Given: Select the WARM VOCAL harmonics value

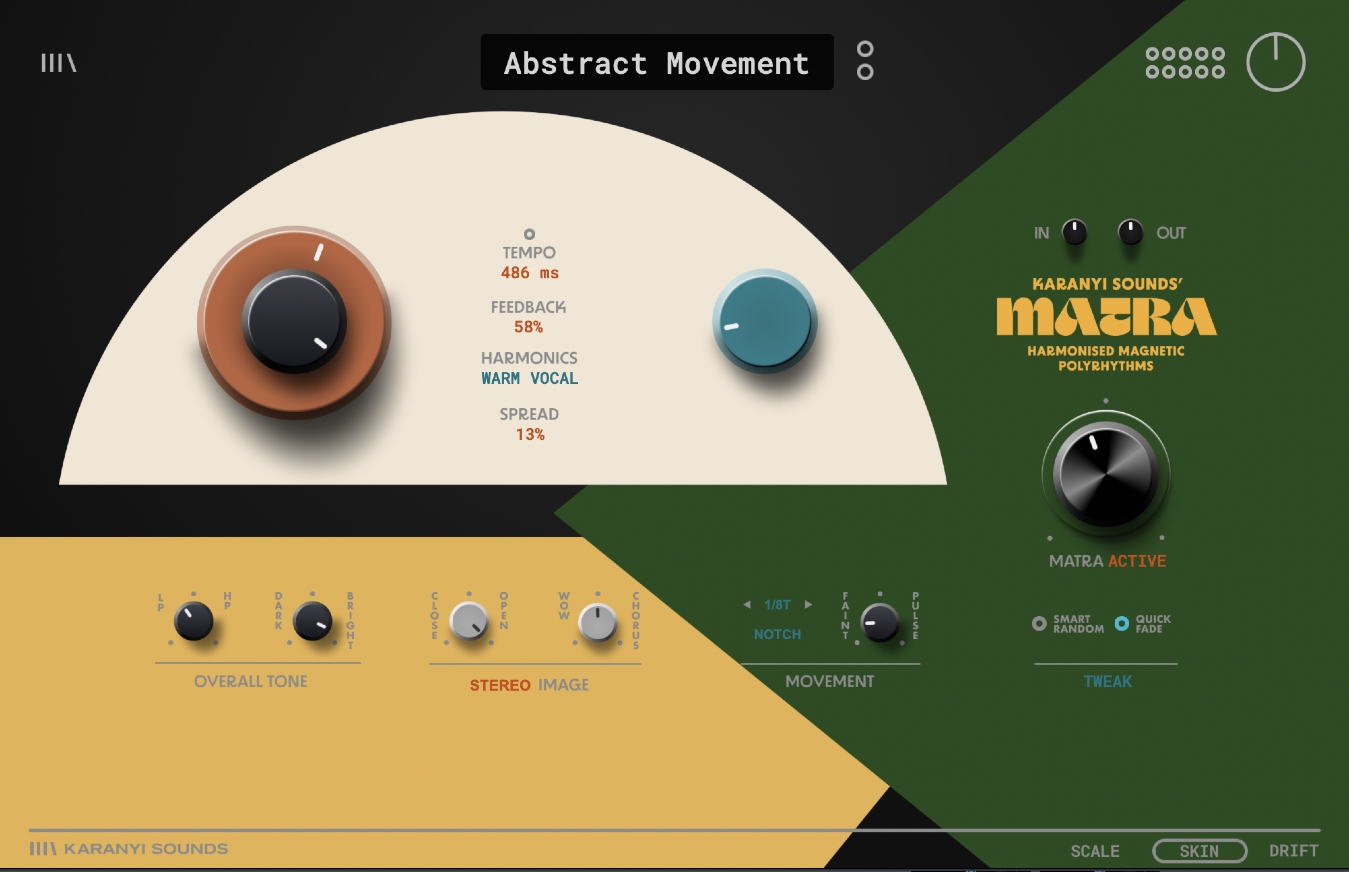Looking at the screenshot, I should 529,379.
